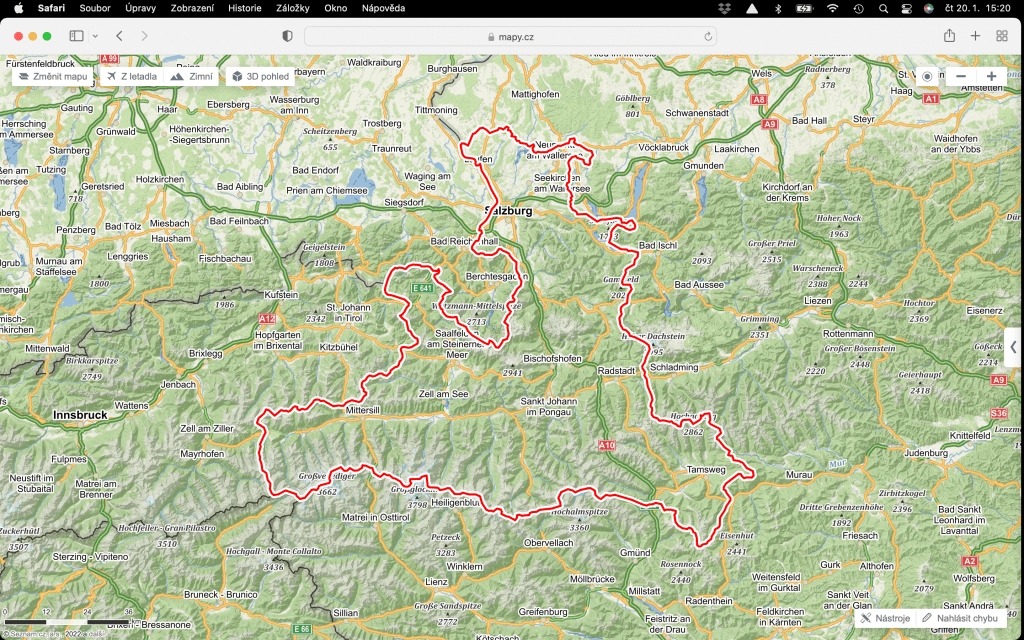Click the Změnit mapu layers button
Image resolution: width=1024 pixels, height=640 pixels.
54,76
